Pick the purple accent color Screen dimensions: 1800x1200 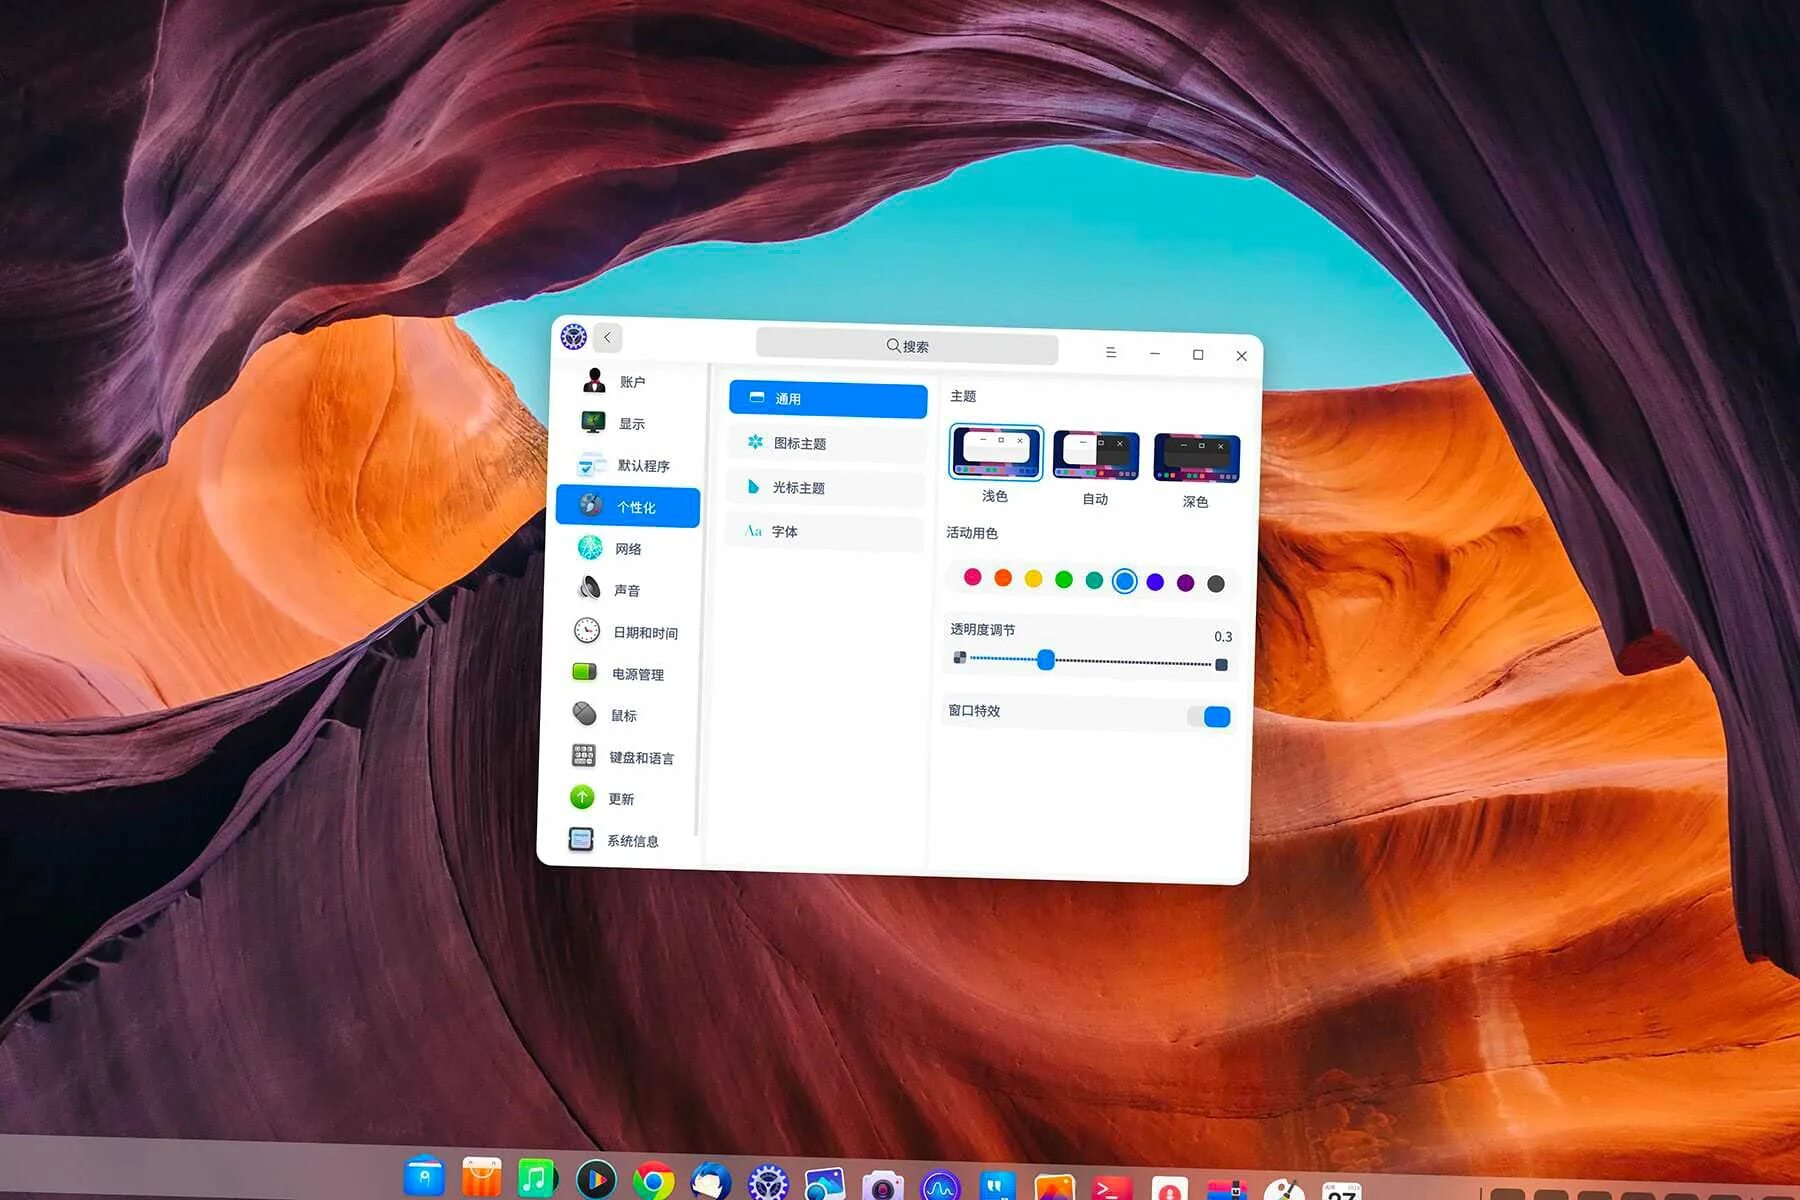pos(1185,583)
